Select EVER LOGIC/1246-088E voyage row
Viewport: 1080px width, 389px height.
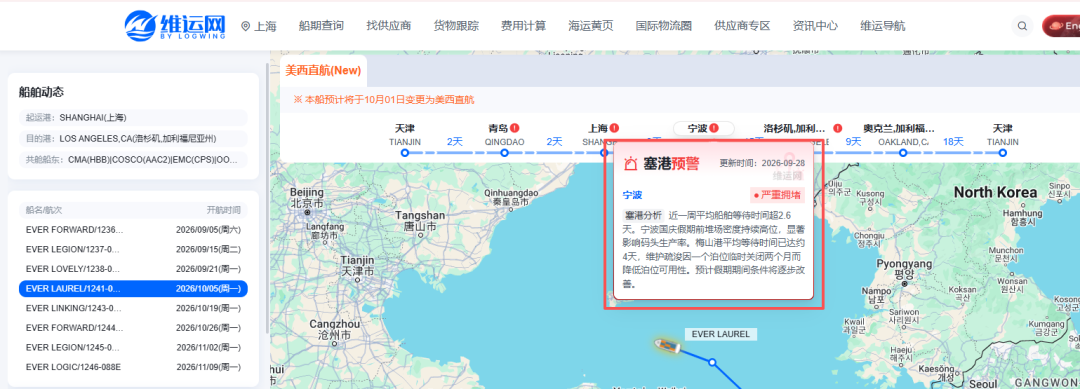(133, 367)
